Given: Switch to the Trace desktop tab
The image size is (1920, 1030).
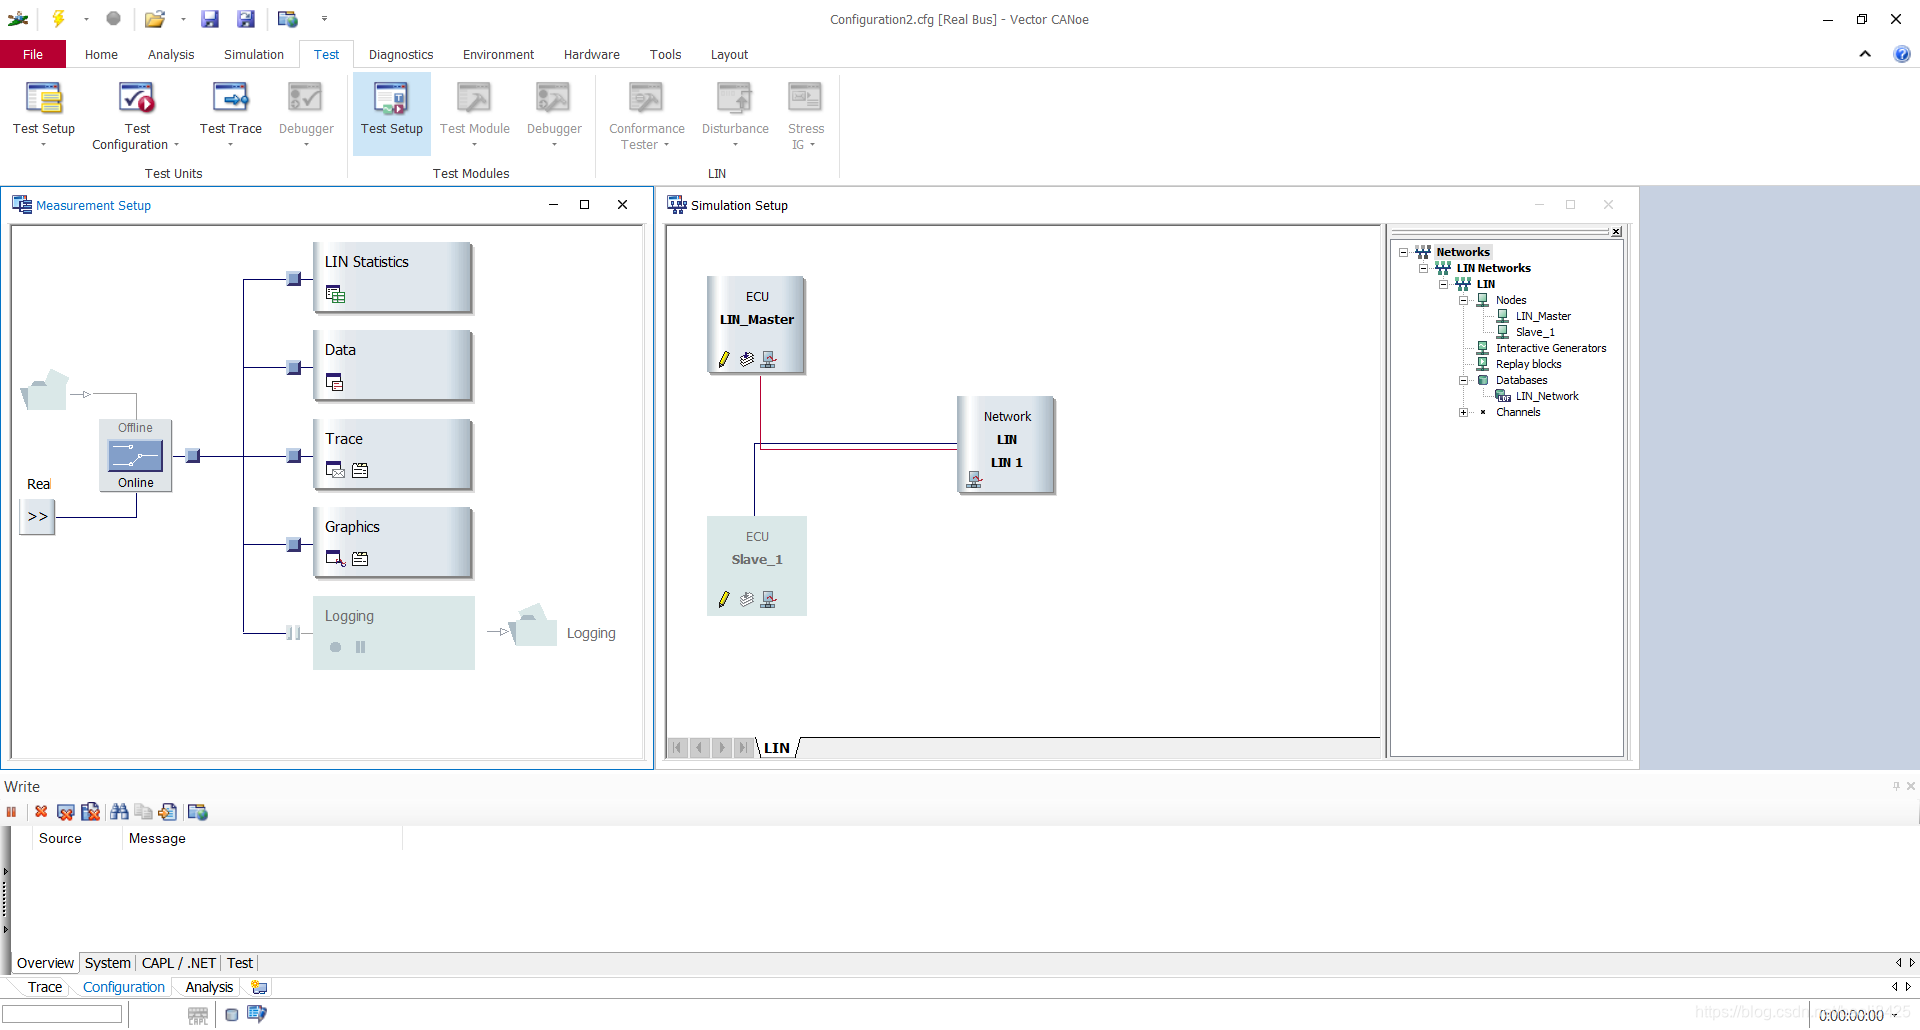Looking at the screenshot, I should [x=45, y=987].
